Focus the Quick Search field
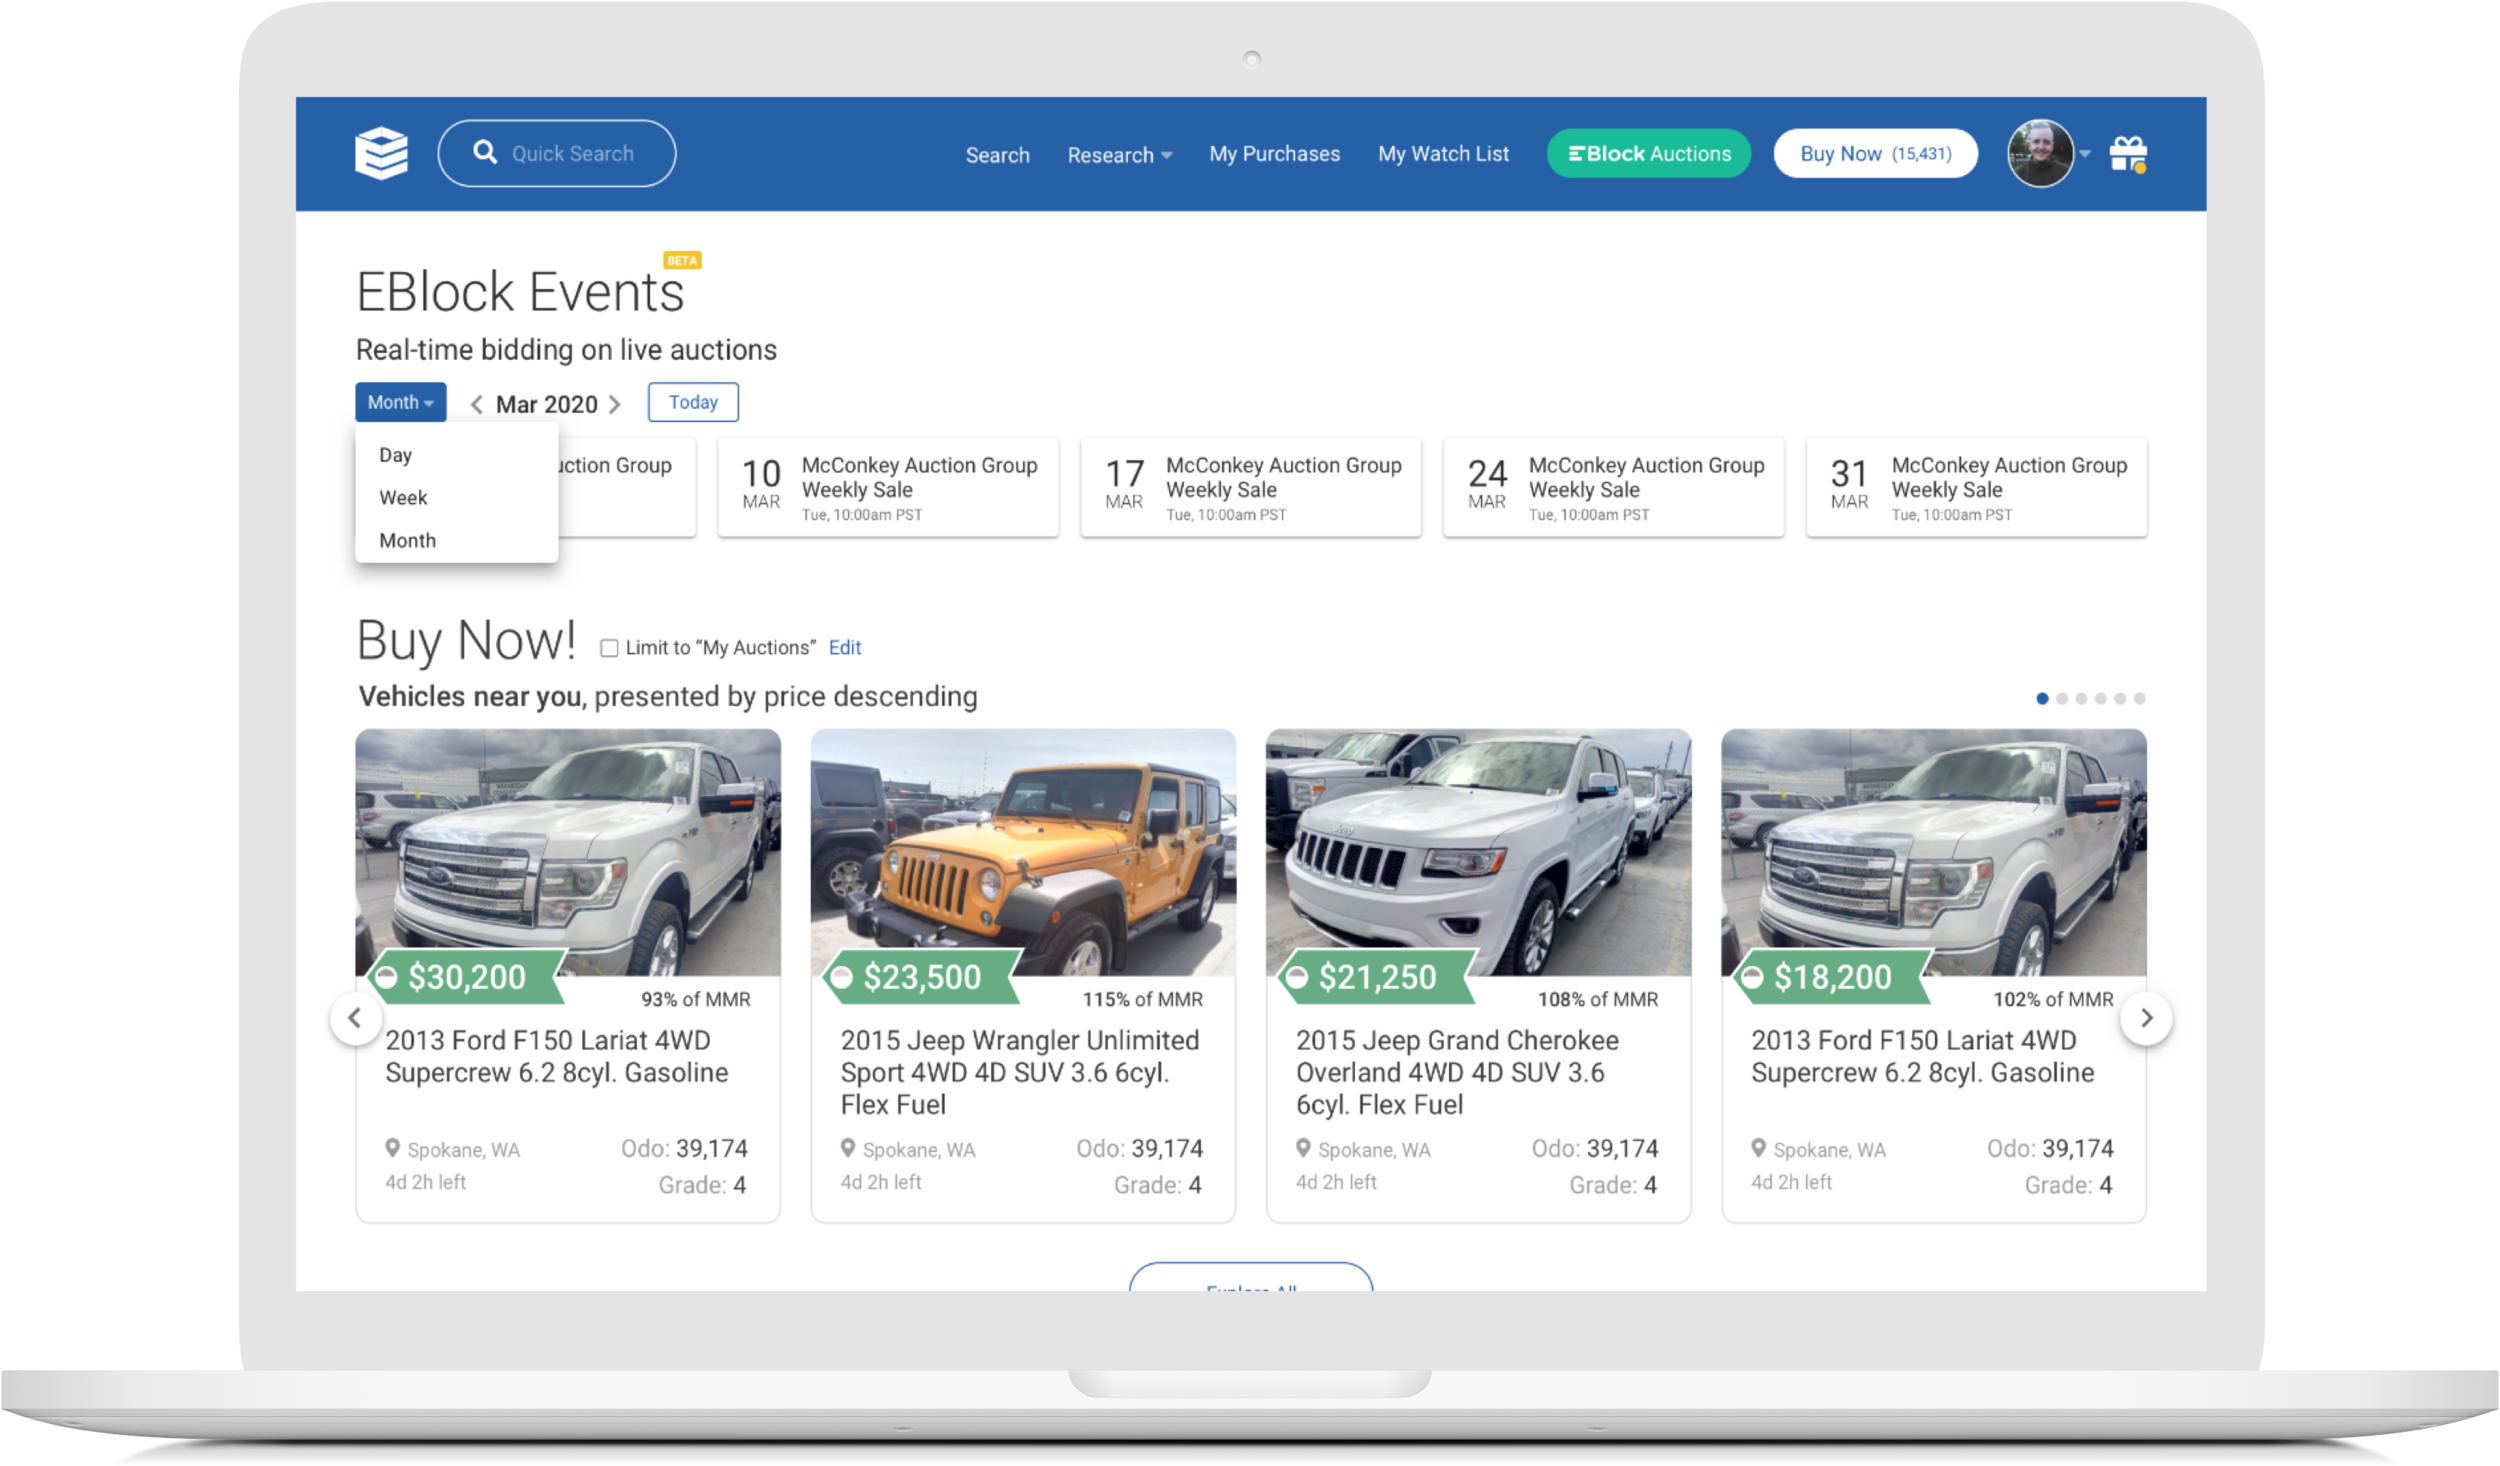The width and height of the screenshot is (2500, 1466). pos(556,153)
